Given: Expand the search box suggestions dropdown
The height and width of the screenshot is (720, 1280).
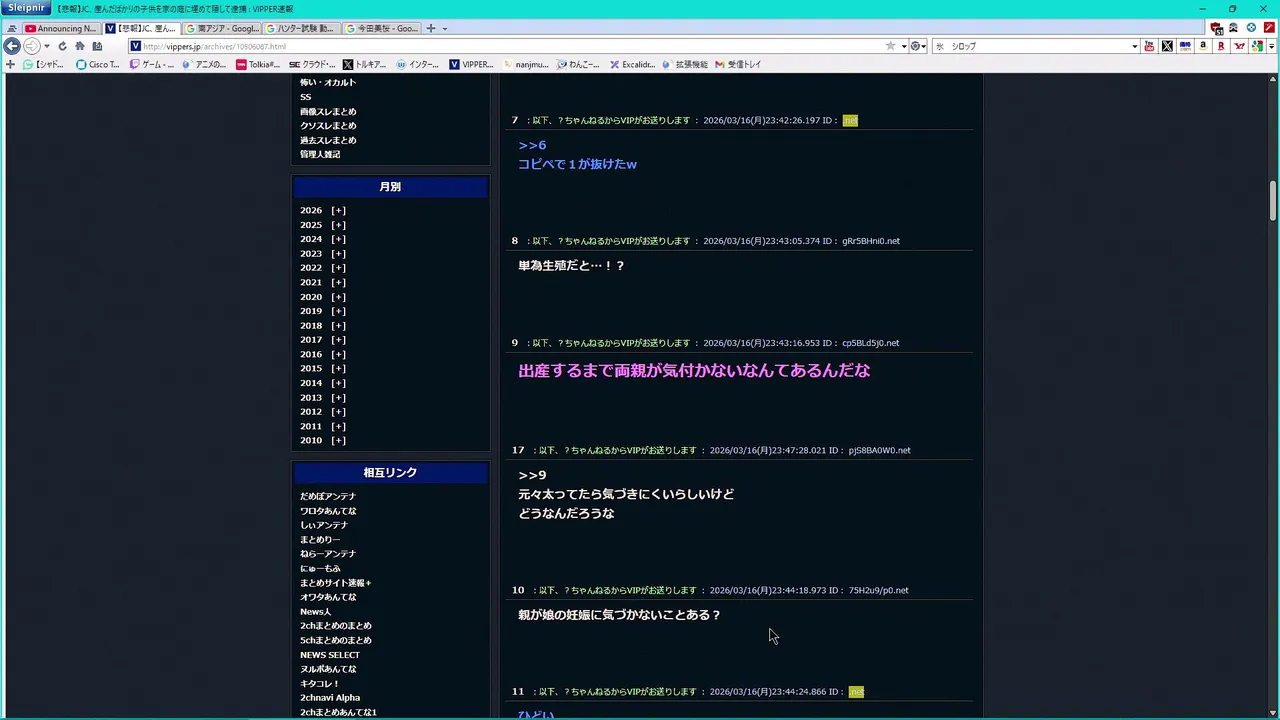Looking at the screenshot, I should (x=1134, y=46).
